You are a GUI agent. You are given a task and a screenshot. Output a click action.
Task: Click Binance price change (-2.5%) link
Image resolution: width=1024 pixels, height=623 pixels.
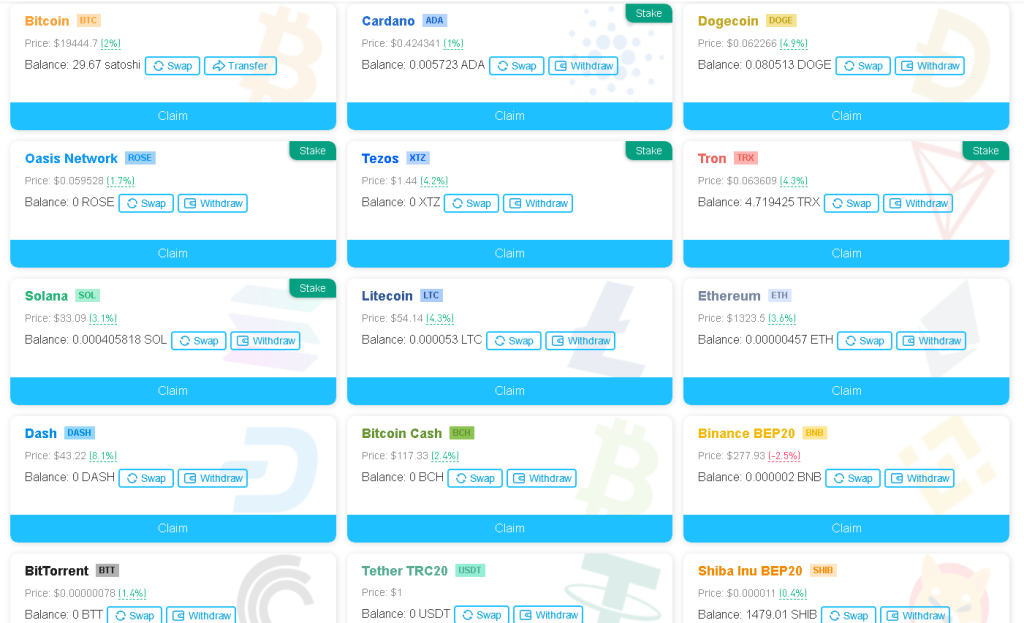(x=784, y=456)
